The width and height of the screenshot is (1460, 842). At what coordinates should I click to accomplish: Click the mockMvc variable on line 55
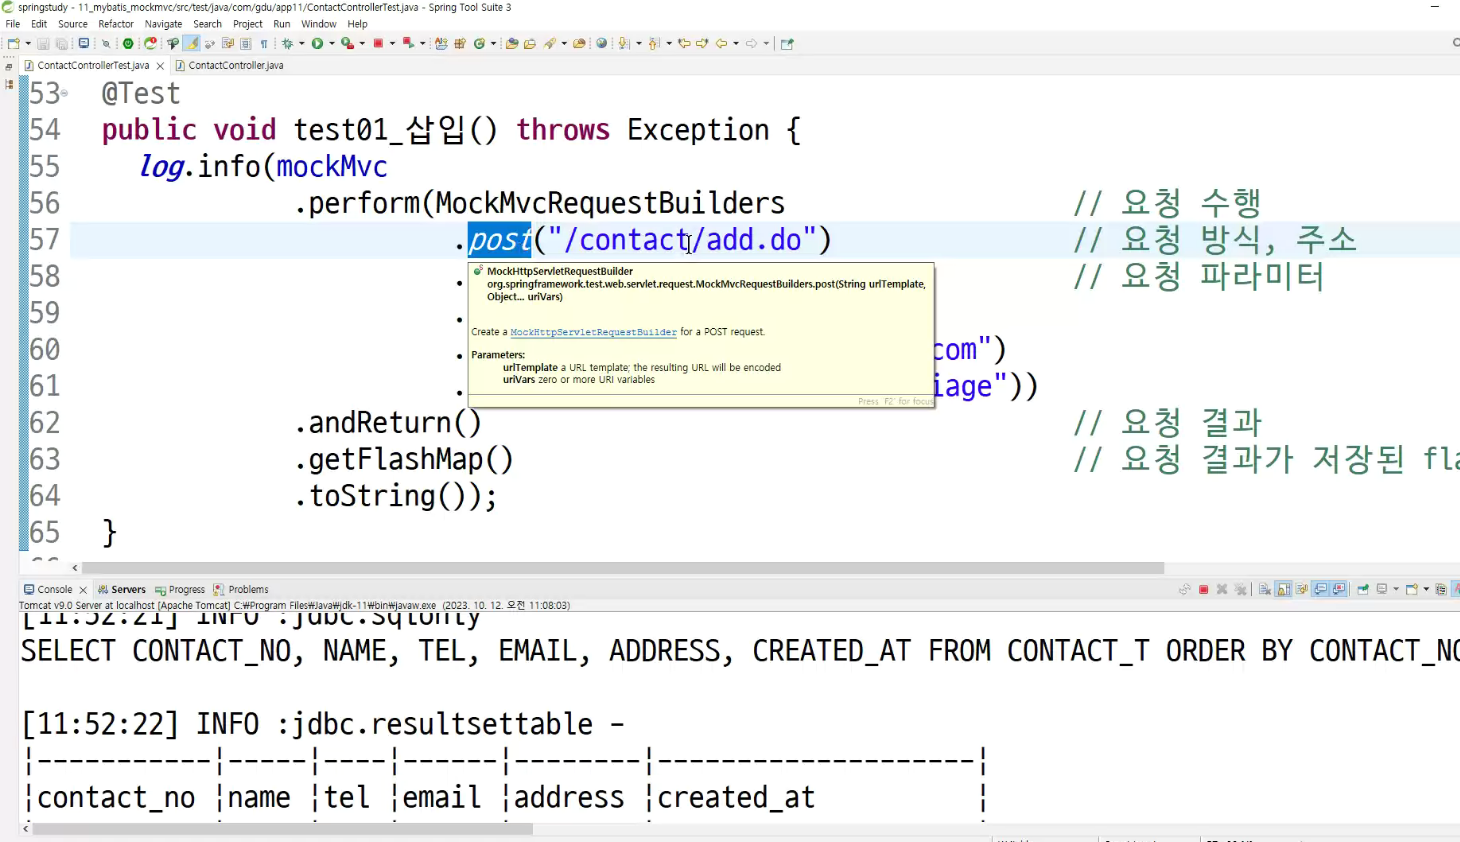point(332,166)
